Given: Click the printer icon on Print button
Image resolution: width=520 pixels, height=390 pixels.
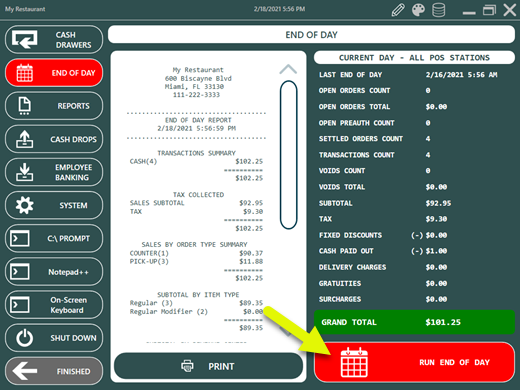Looking at the screenshot, I should pyautogui.click(x=187, y=366).
